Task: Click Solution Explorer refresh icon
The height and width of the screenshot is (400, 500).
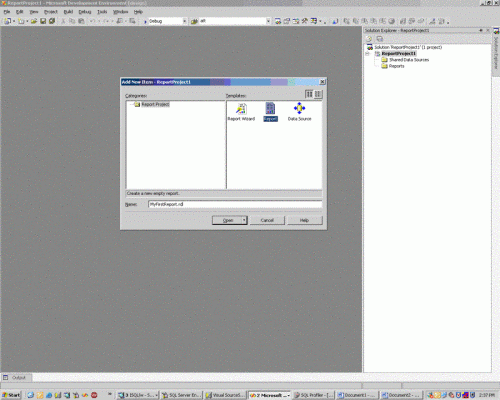Action: (x=370, y=39)
